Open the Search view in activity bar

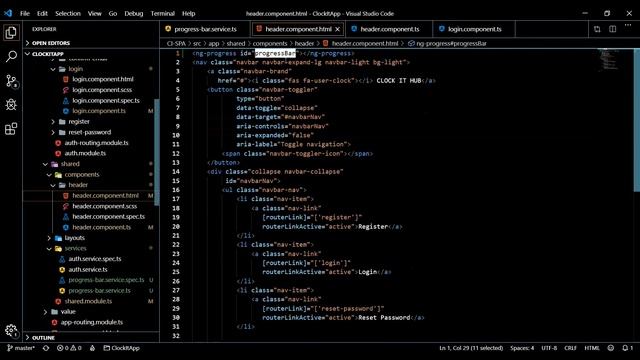pyautogui.click(x=11, y=56)
